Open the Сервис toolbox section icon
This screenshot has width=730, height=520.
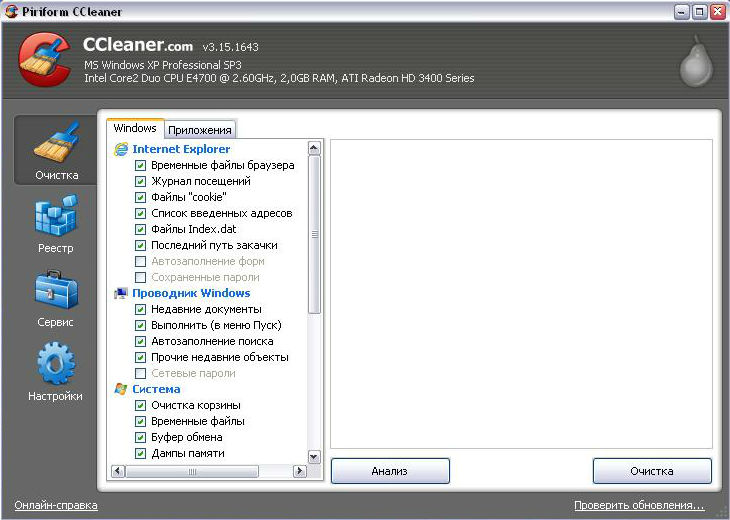(x=56, y=289)
